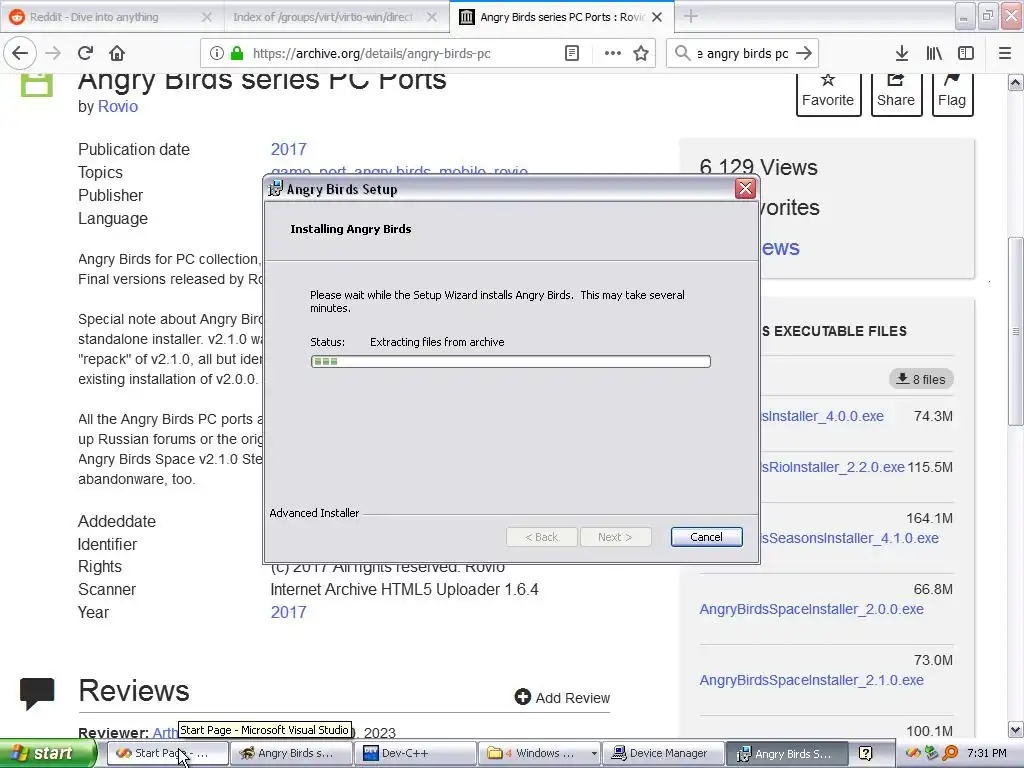Close the Angry Birds Setup dialog
The image size is (1024, 768).
(745, 189)
